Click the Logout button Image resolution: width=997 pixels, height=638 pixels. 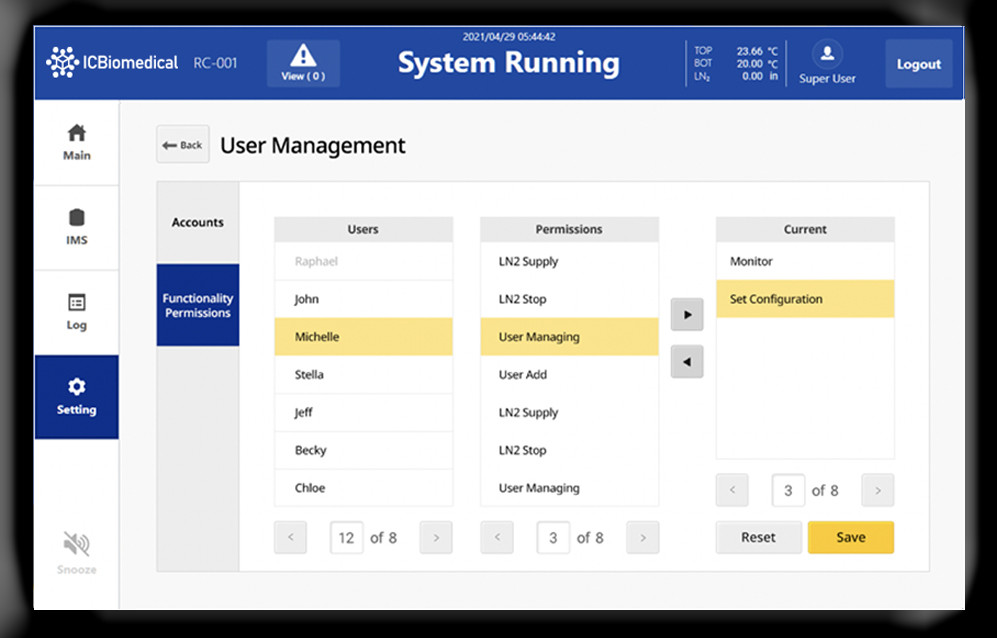[918, 62]
